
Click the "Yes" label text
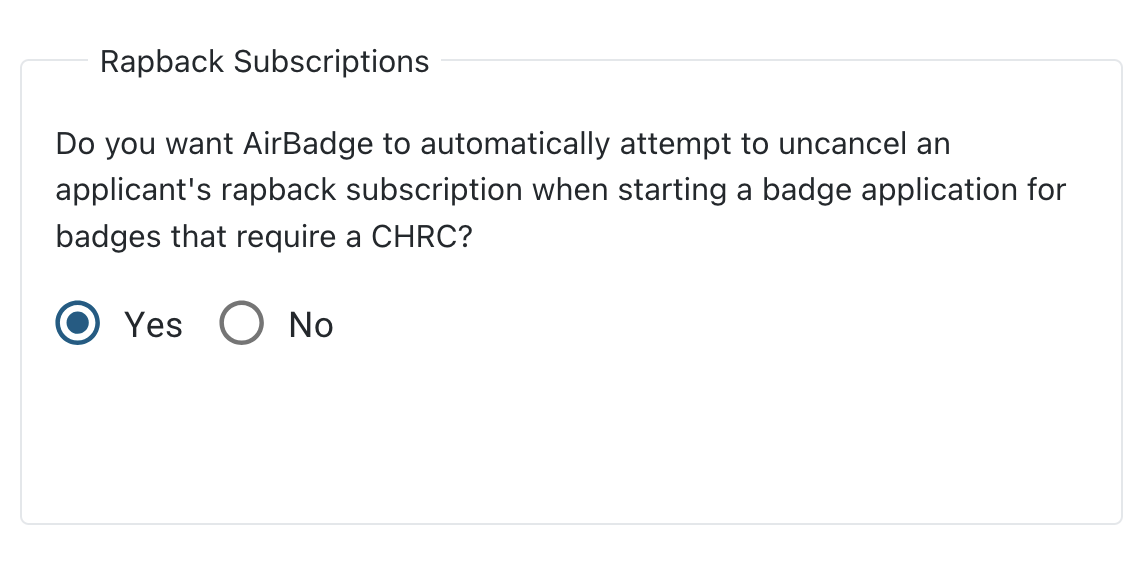(153, 325)
